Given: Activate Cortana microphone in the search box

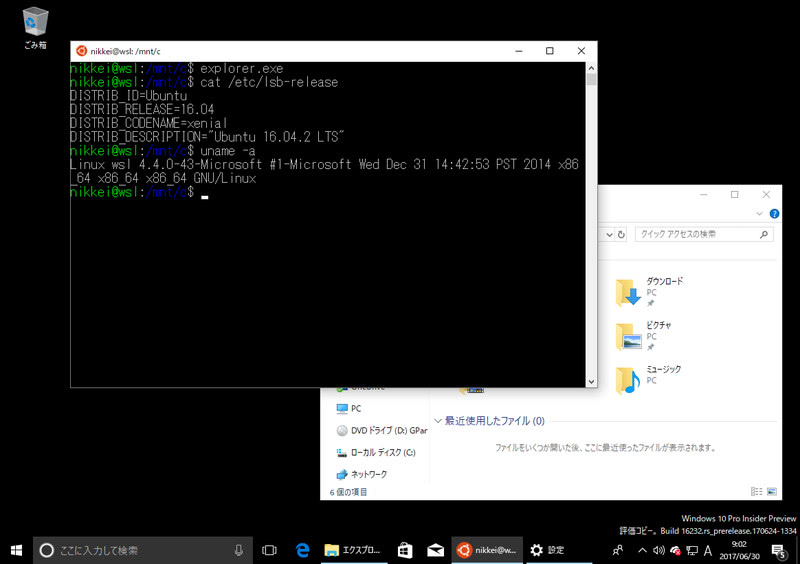Looking at the screenshot, I should click(x=239, y=550).
